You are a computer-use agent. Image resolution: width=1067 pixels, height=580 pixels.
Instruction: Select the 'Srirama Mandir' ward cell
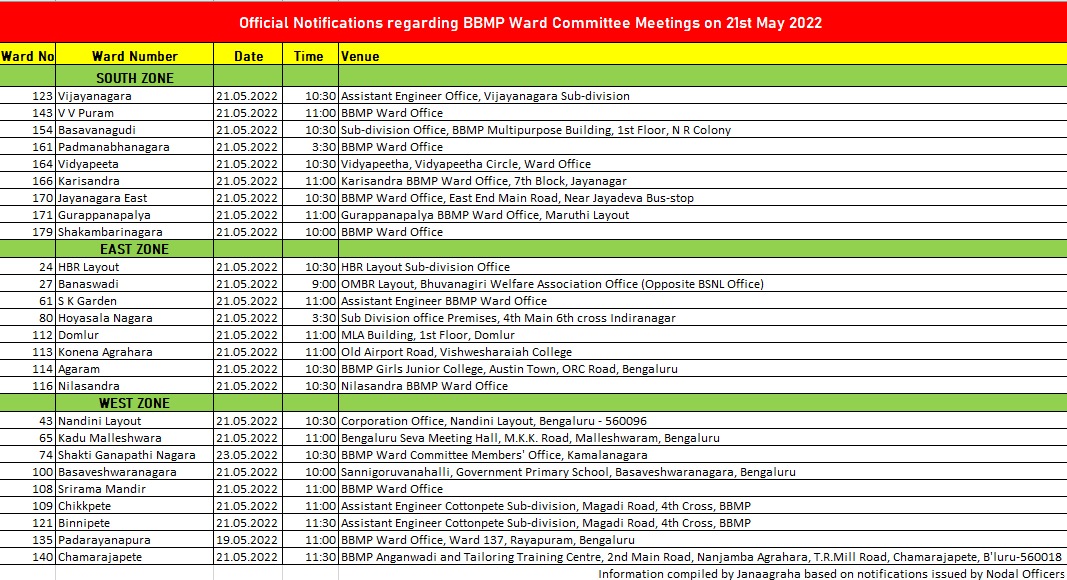135,489
